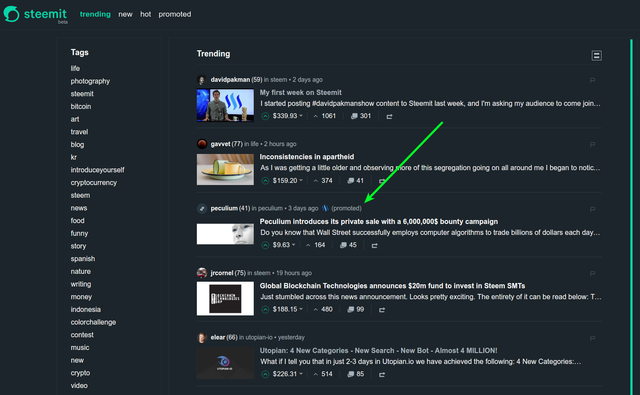Open gavvet's avatar
This screenshot has height=395, width=640.
pyautogui.click(x=202, y=144)
